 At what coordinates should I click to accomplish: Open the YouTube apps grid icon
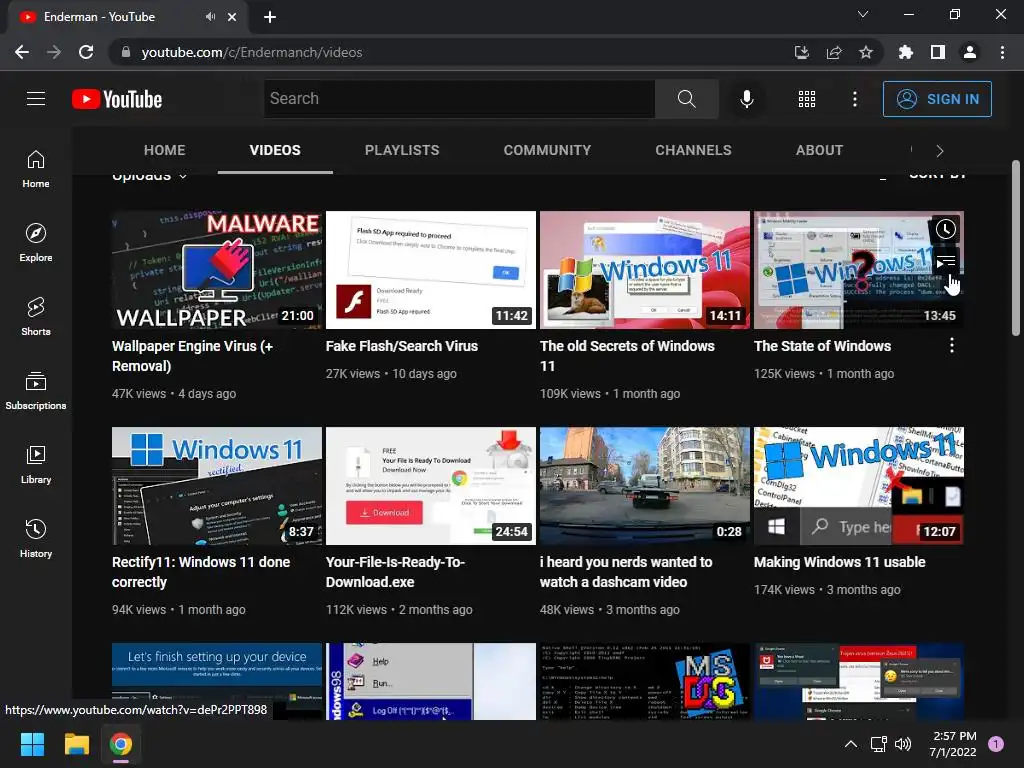click(x=807, y=99)
